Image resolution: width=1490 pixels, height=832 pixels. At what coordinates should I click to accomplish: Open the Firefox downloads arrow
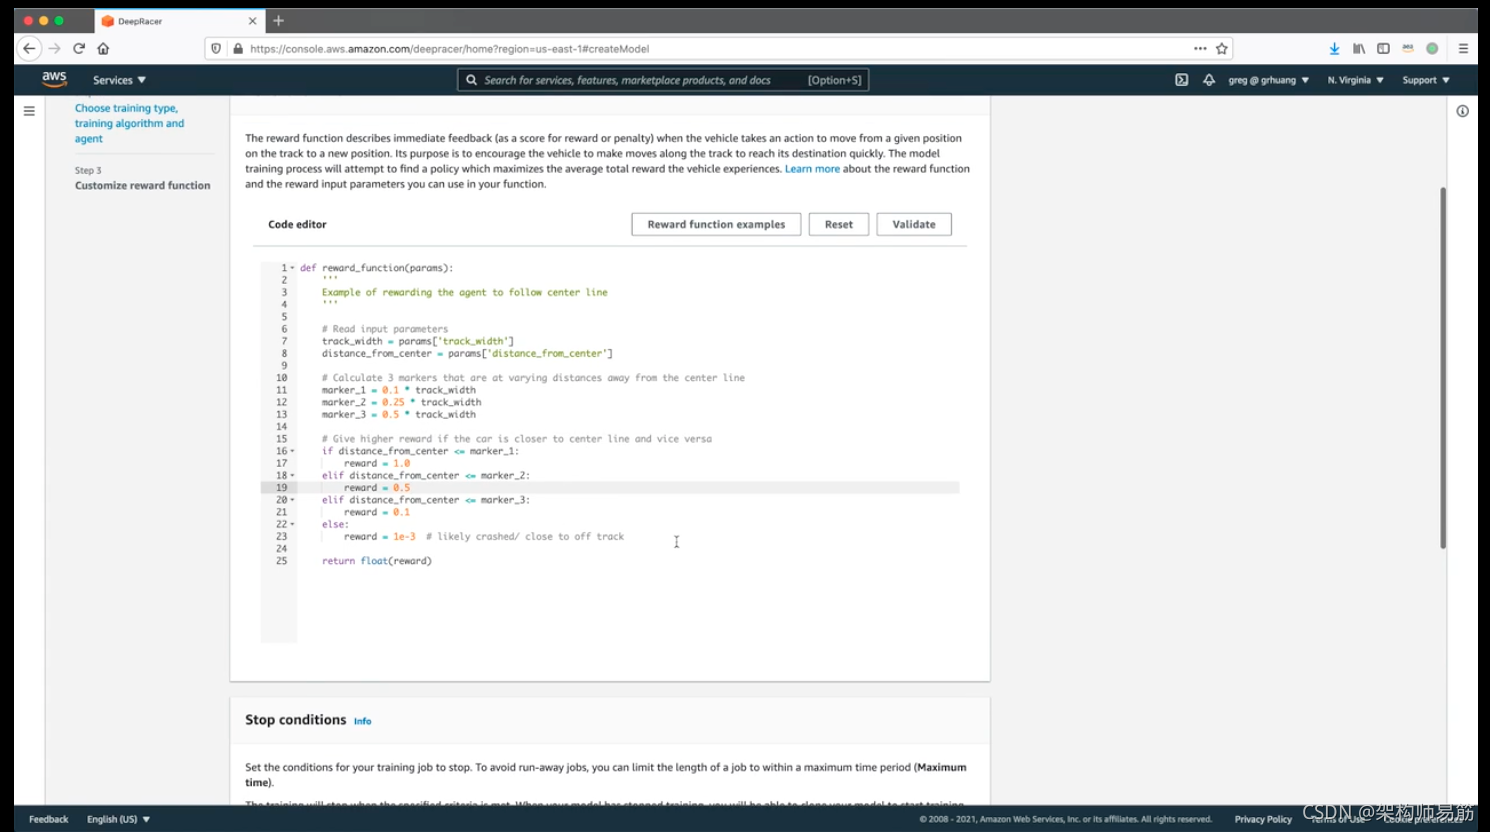pyautogui.click(x=1334, y=48)
